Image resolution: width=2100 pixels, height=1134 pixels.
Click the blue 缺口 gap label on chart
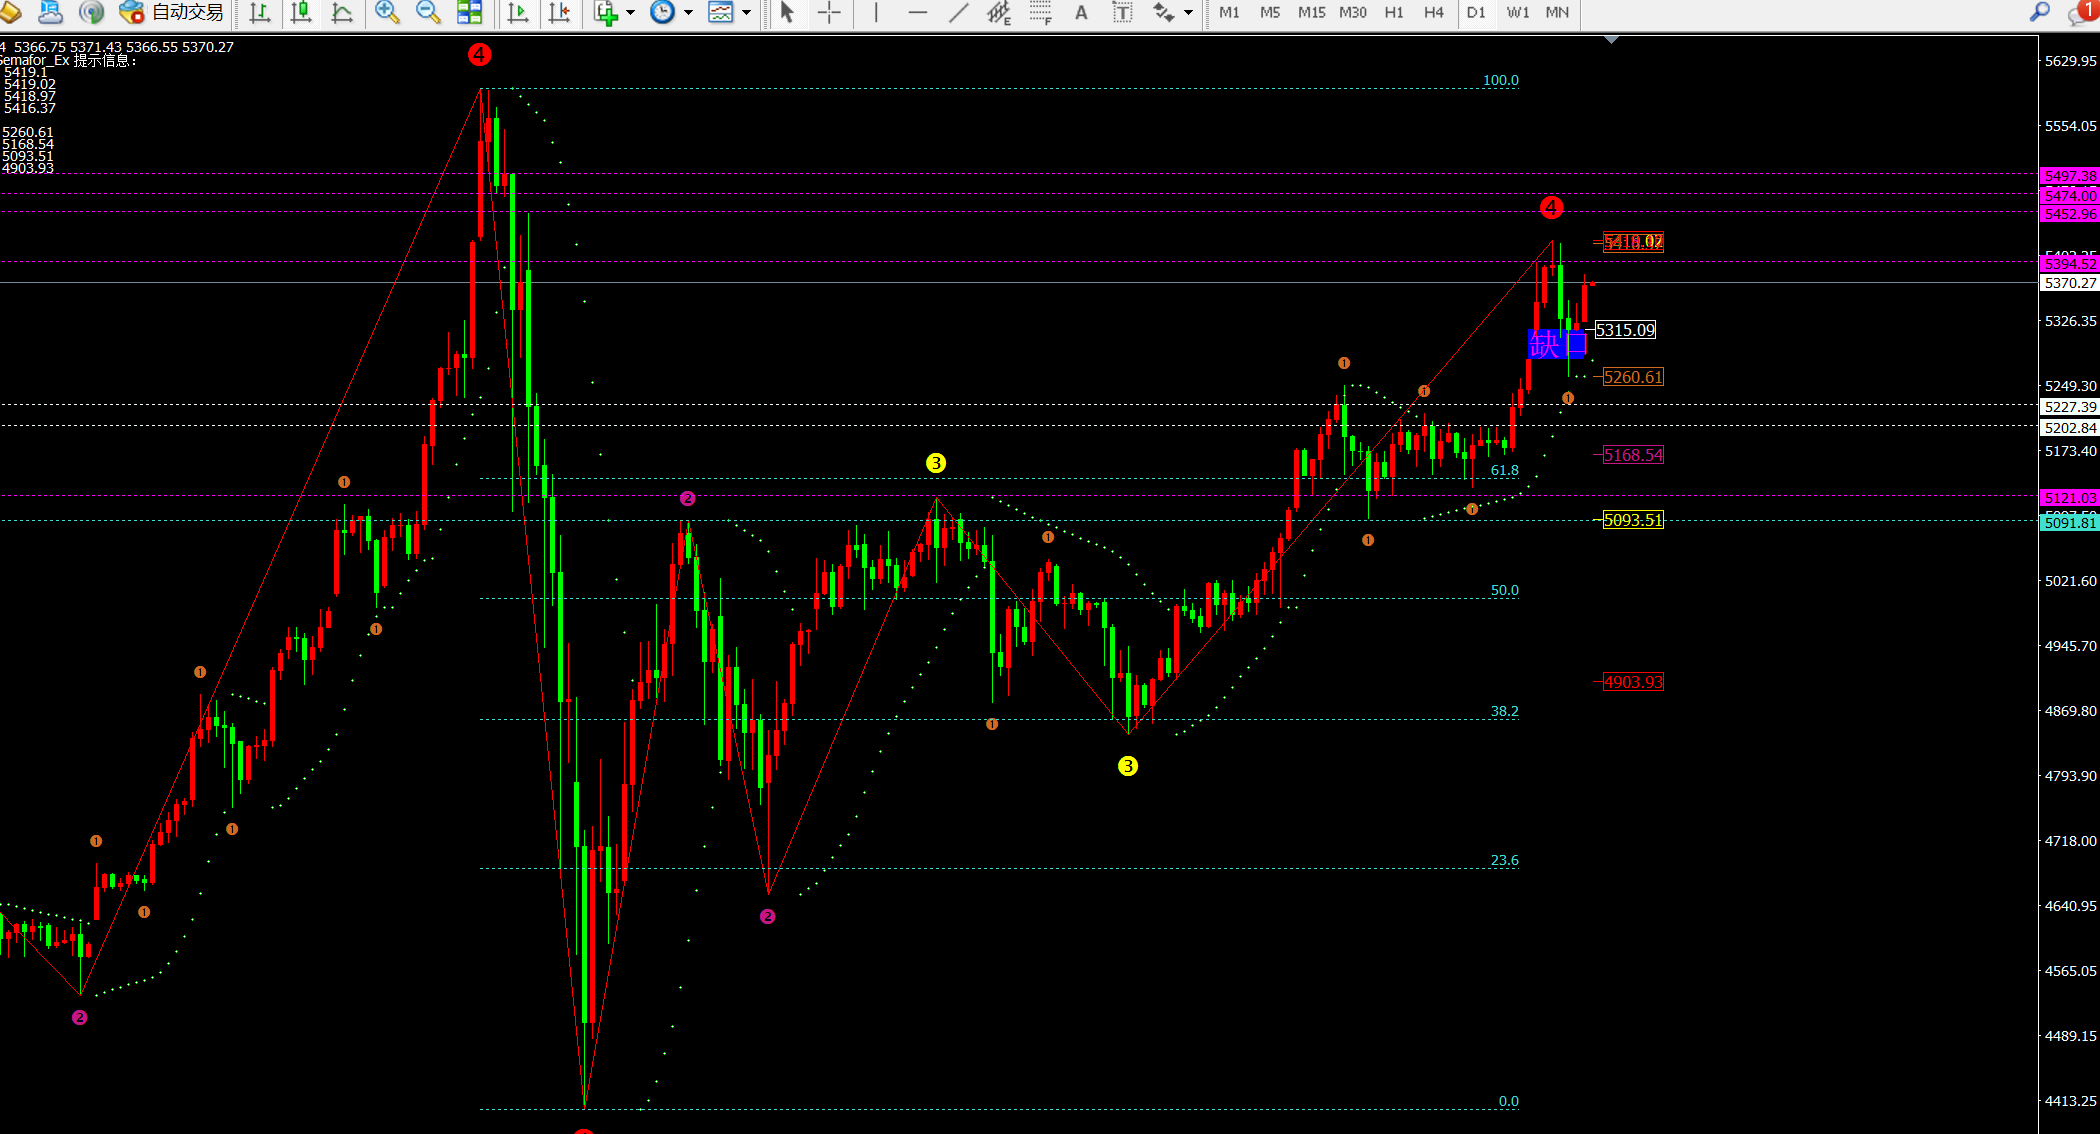tap(1556, 345)
